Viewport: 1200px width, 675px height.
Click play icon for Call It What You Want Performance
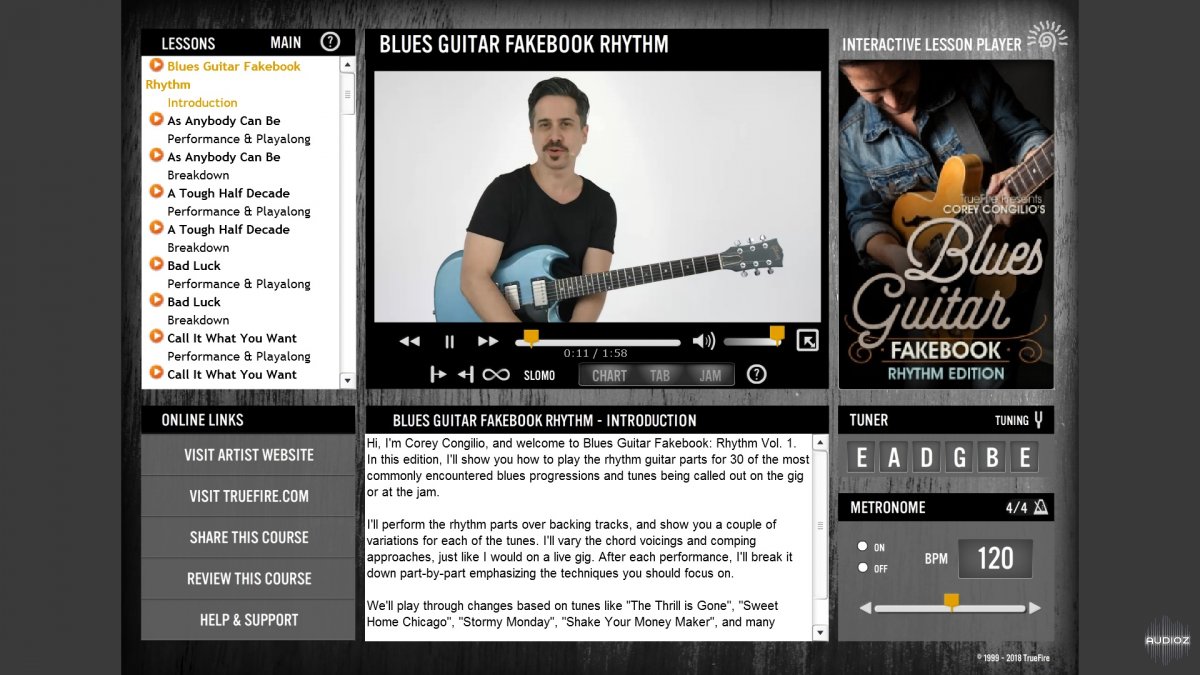click(156, 336)
